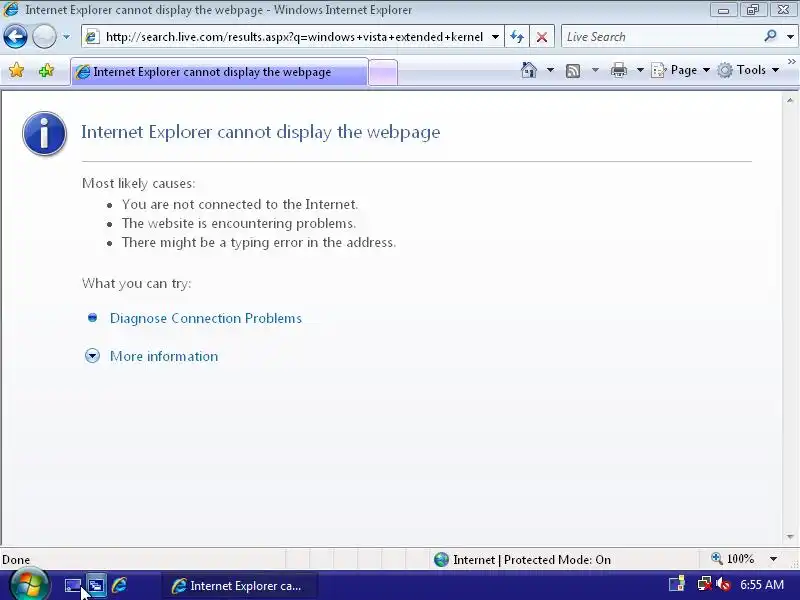Select Internet Explorer taskbar window button
The image size is (800, 600).
pyautogui.click(x=240, y=586)
